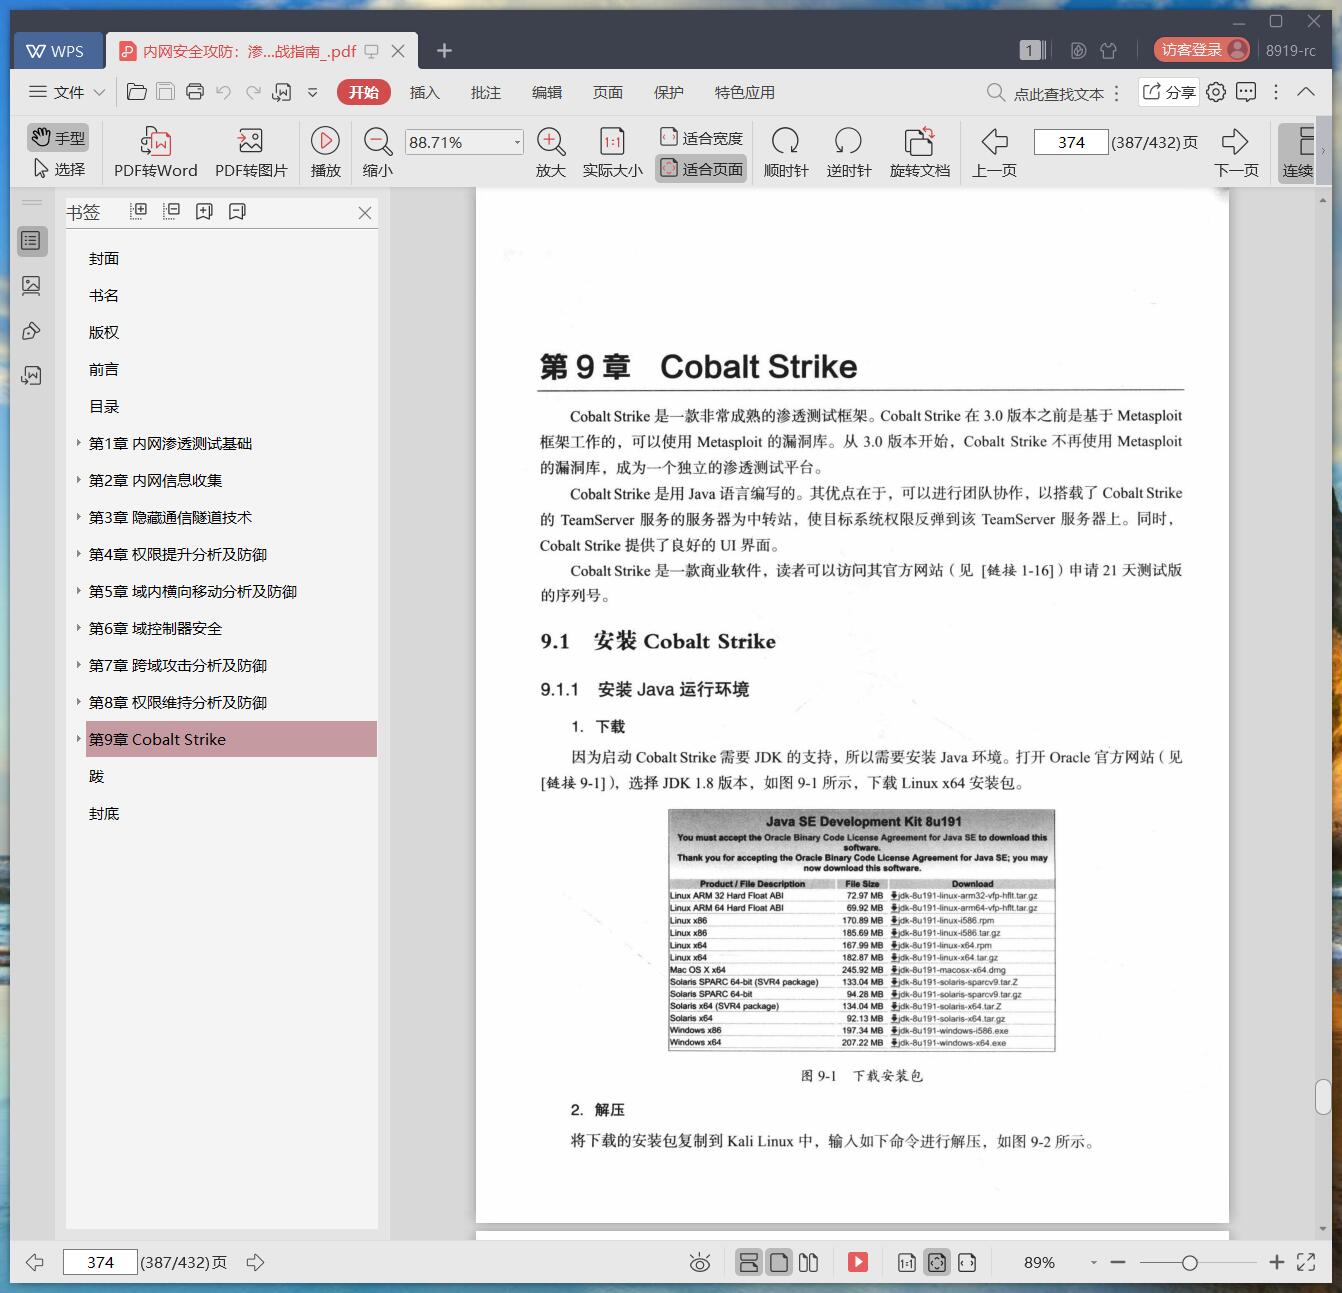Open the 批注 tab
Viewport: 1342px width, 1293px height.
click(x=485, y=92)
